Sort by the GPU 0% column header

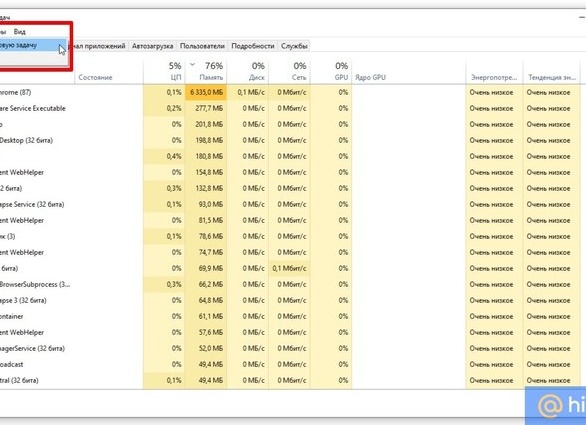pyautogui.click(x=331, y=71)
